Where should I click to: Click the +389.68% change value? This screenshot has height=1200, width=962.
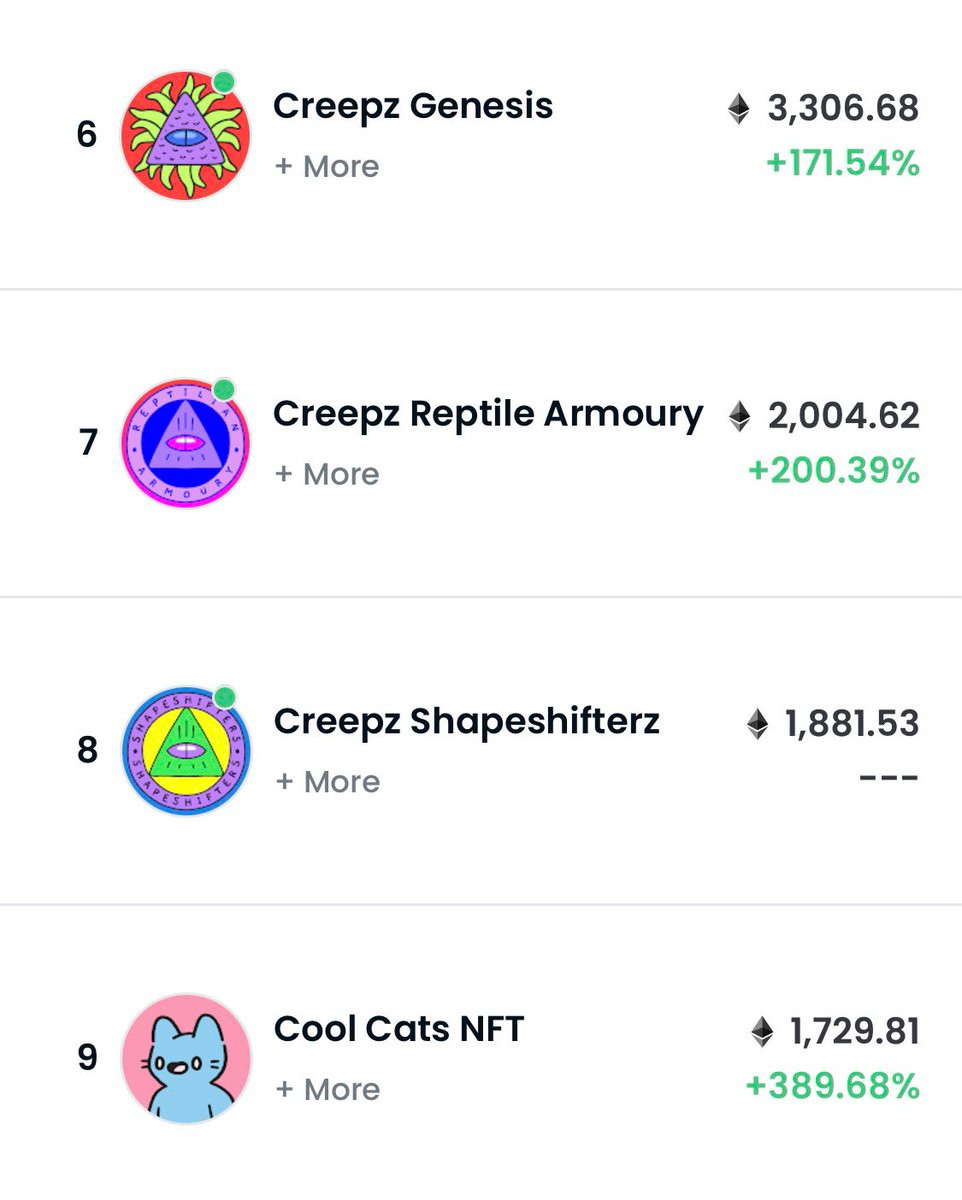click(x=833, y=1086)
